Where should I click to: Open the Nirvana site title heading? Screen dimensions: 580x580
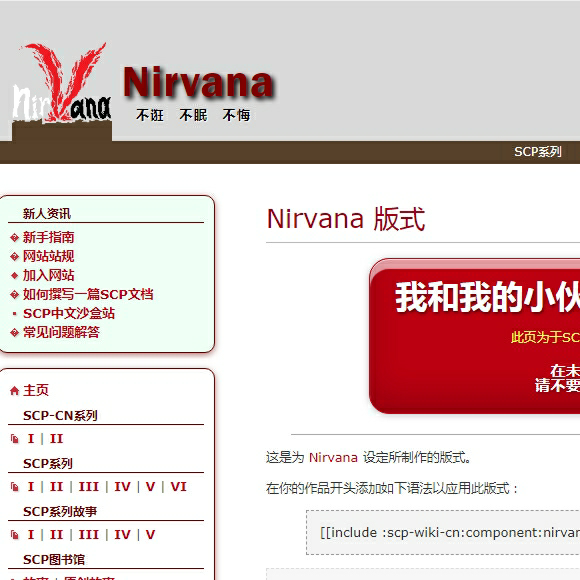(x=200, y=83)
